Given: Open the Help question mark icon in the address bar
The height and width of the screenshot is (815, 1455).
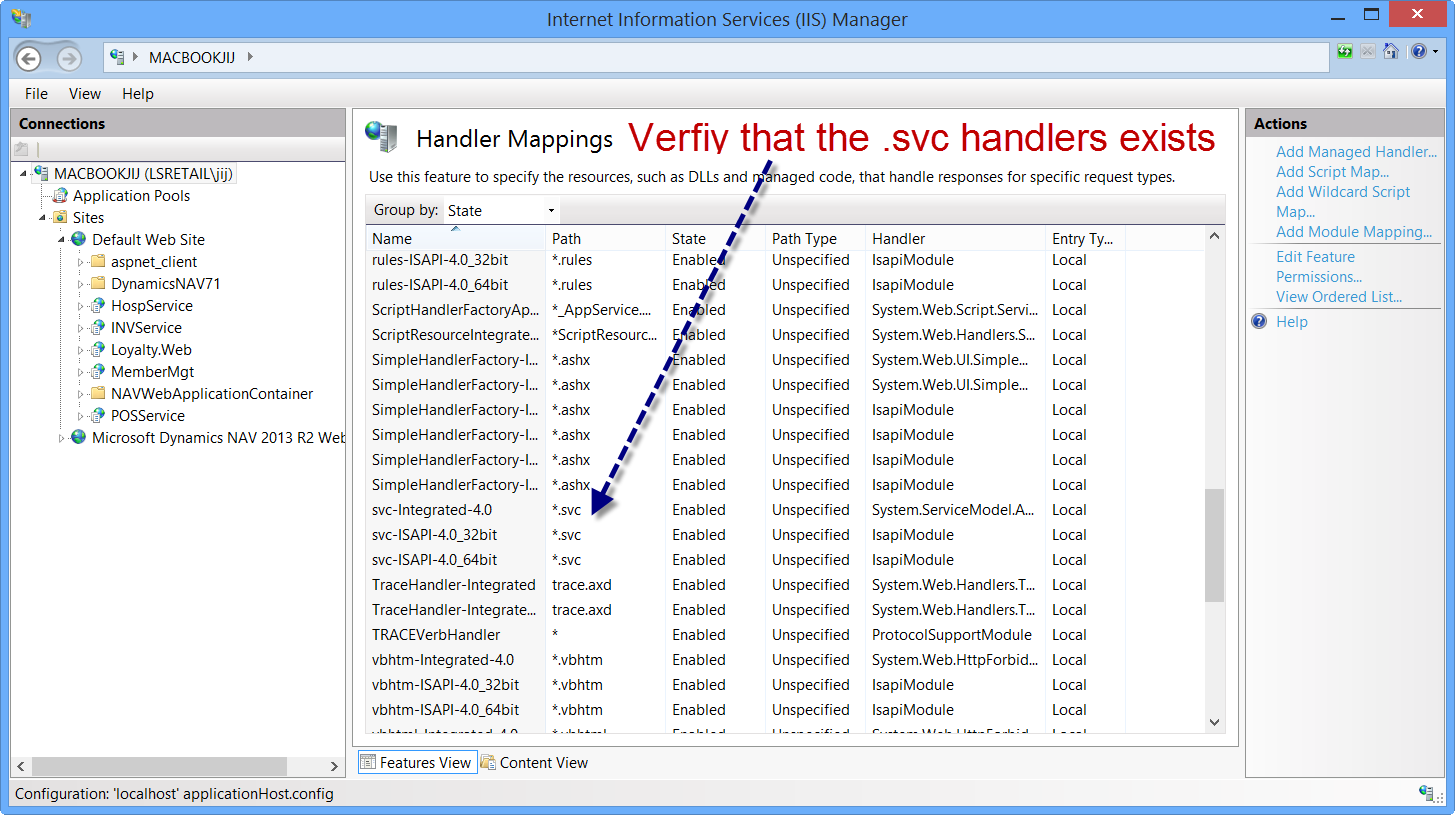Looking at the screenshot, I should pyautogui.click(x=1418, y=52).
